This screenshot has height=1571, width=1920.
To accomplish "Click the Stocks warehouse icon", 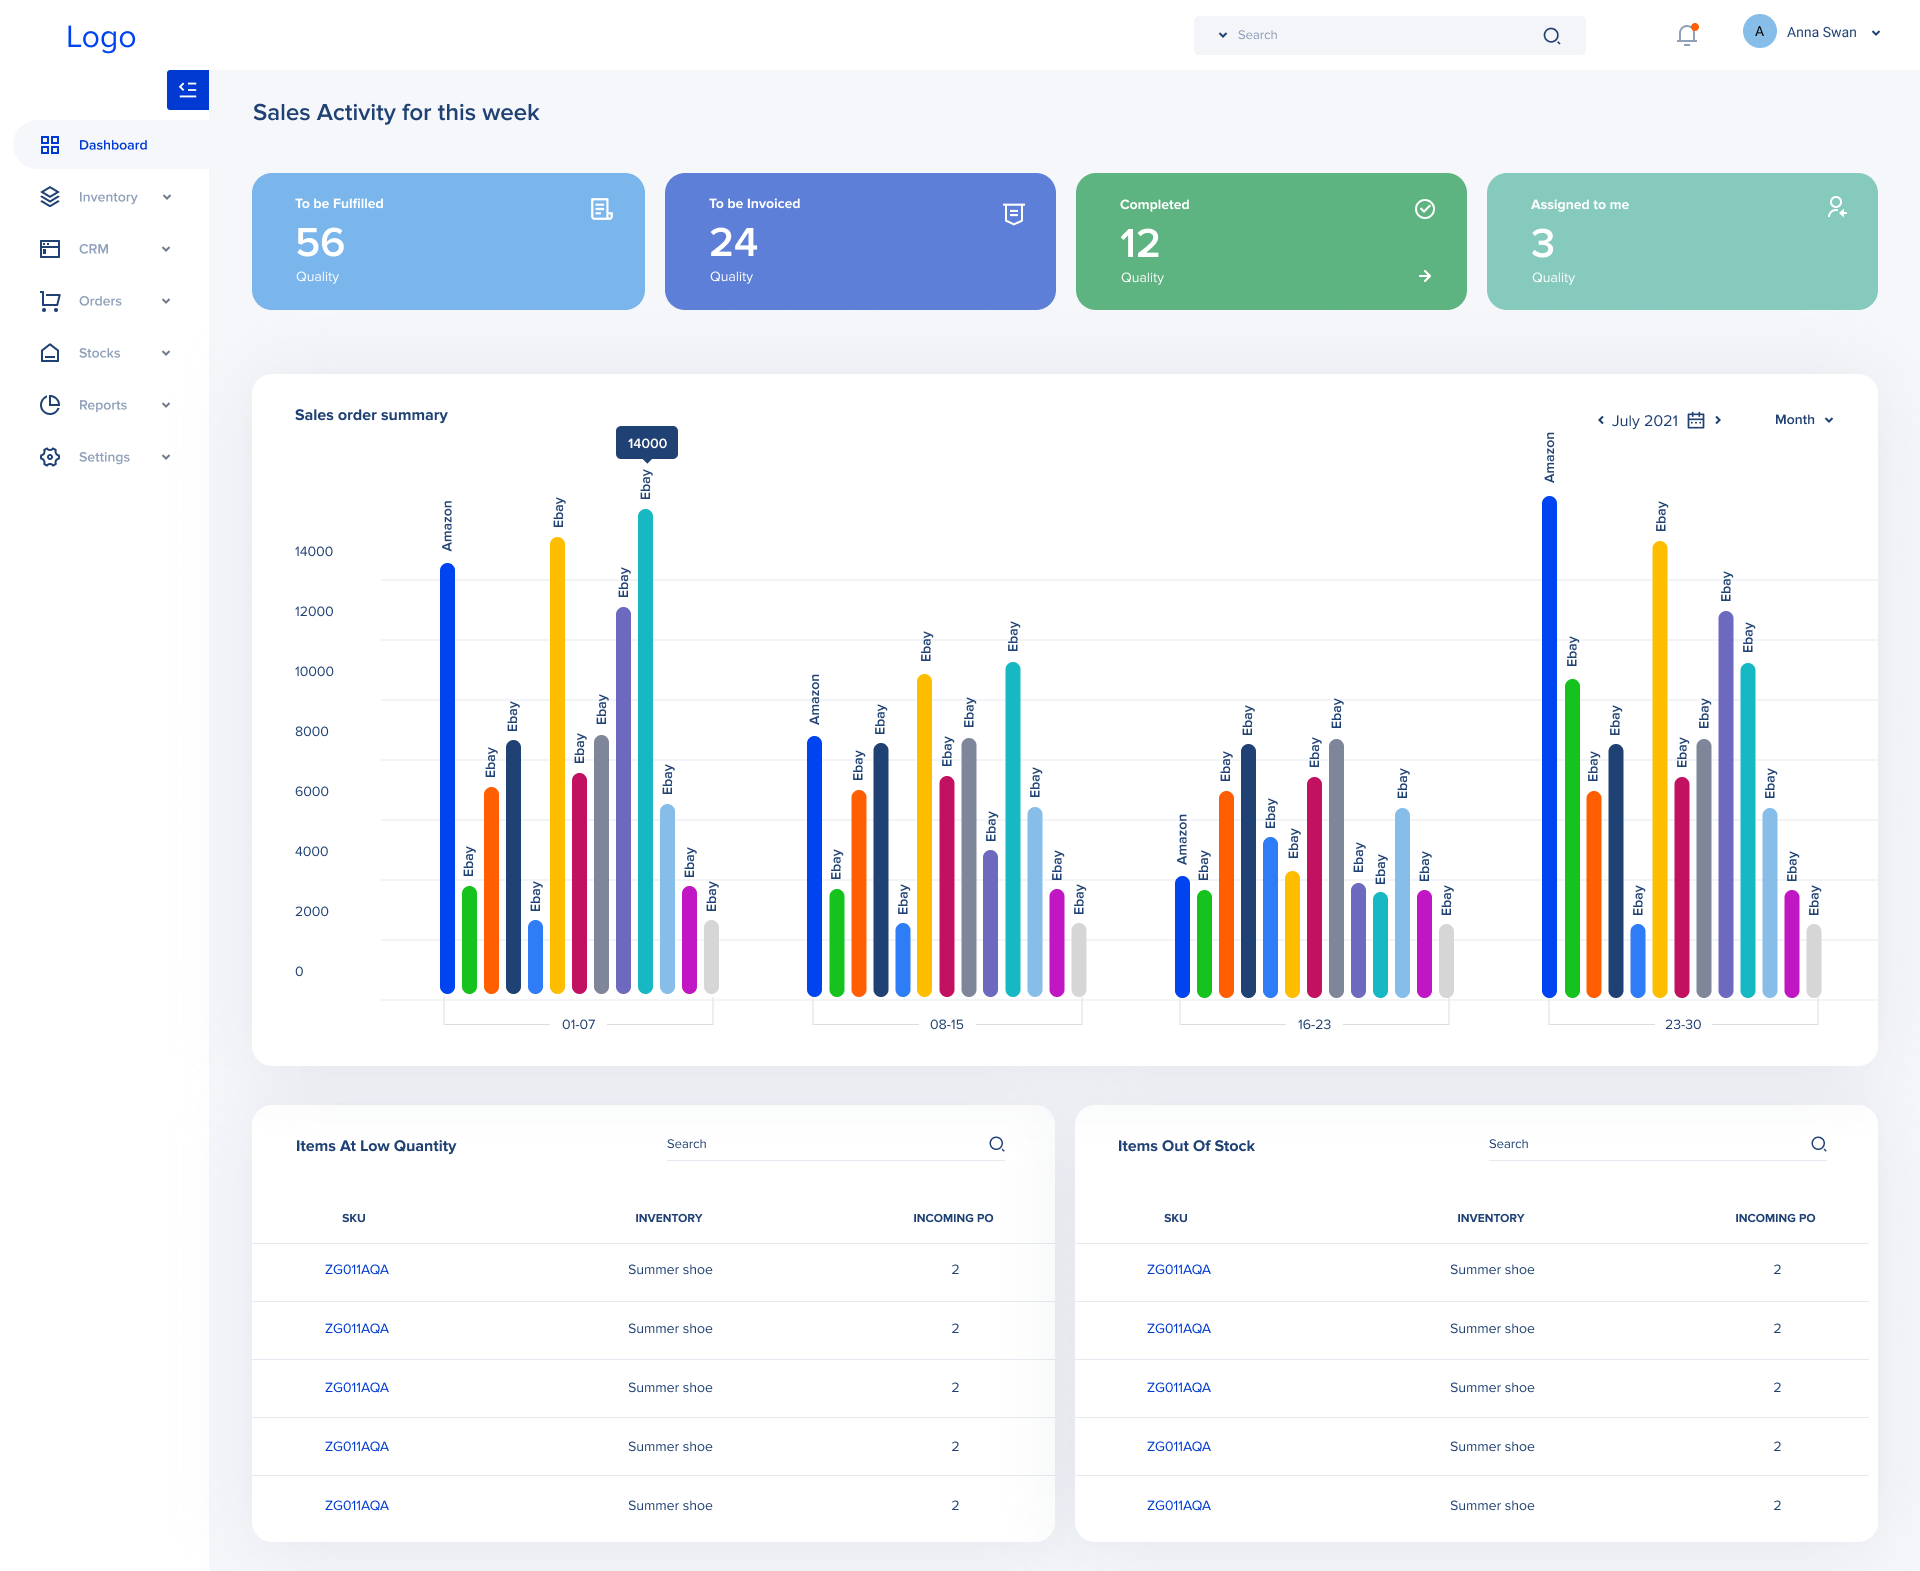I will pos(50,353).
